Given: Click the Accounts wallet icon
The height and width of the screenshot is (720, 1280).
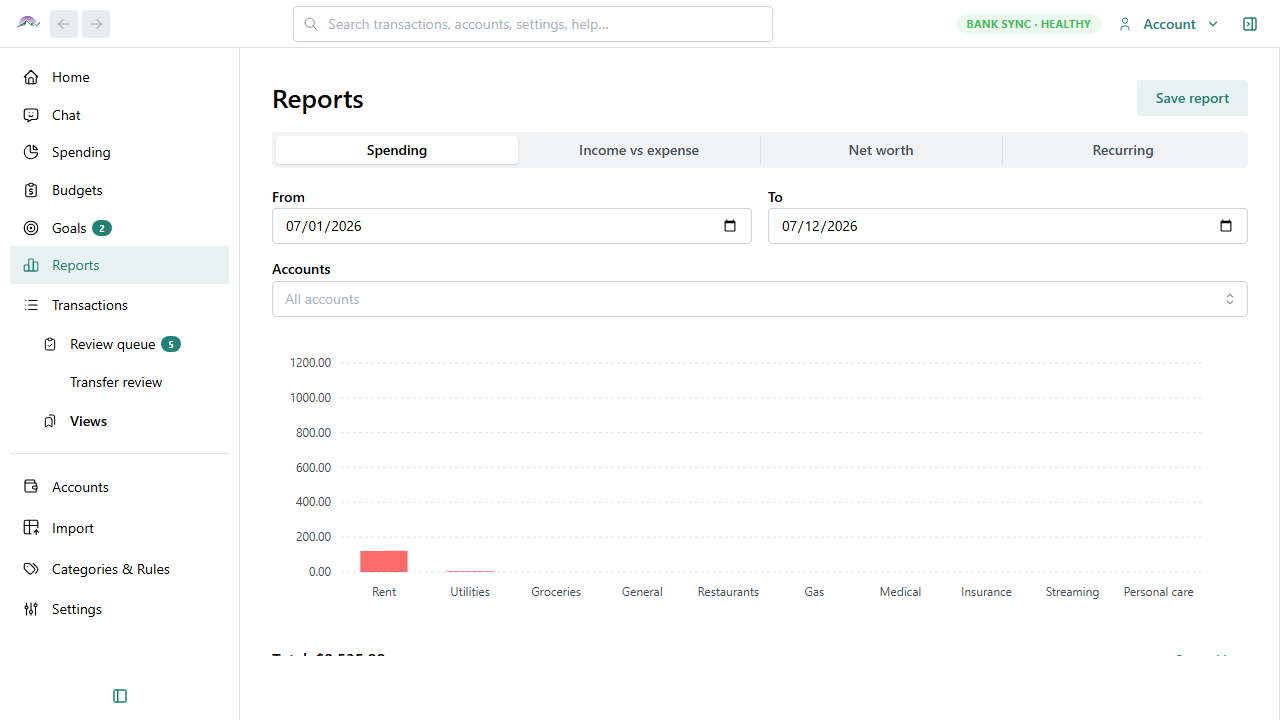Looking at the screenshot, I should (31, 487).
